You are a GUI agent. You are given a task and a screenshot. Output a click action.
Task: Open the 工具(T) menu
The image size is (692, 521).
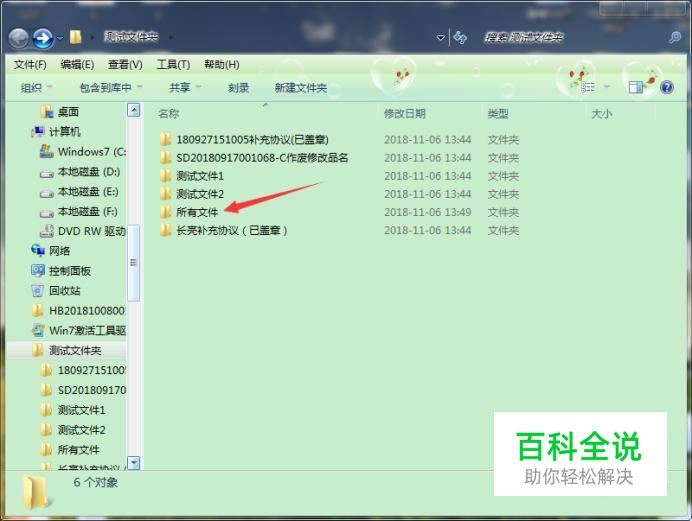(x=173, y=65)
